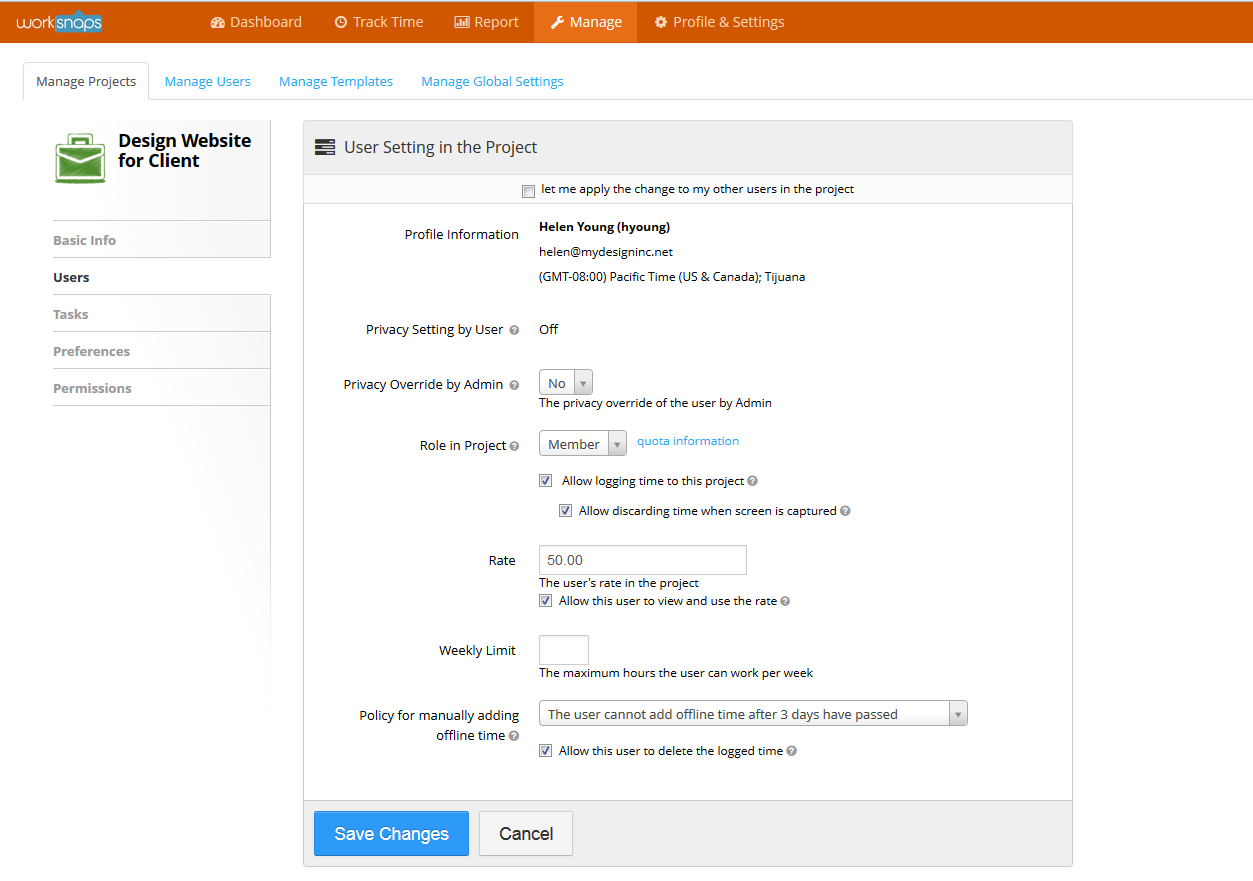Open the quota information link
The image size is (1253, 881).
688,441
